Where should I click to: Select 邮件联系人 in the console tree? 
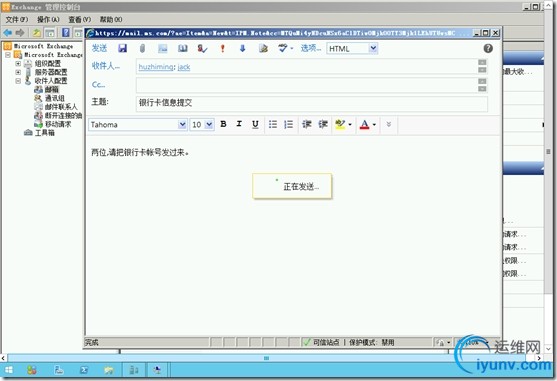click(x=61, y=107)
